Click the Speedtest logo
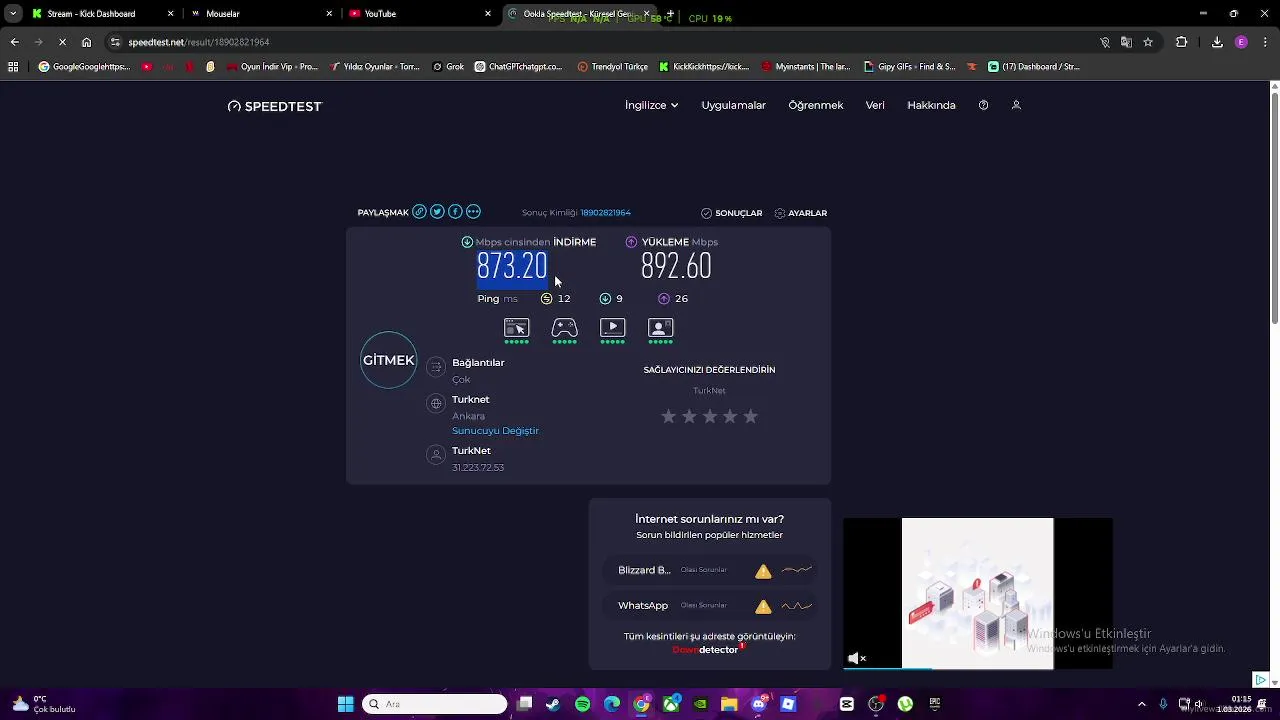The image size is (1280, 720). pos(275,106)
